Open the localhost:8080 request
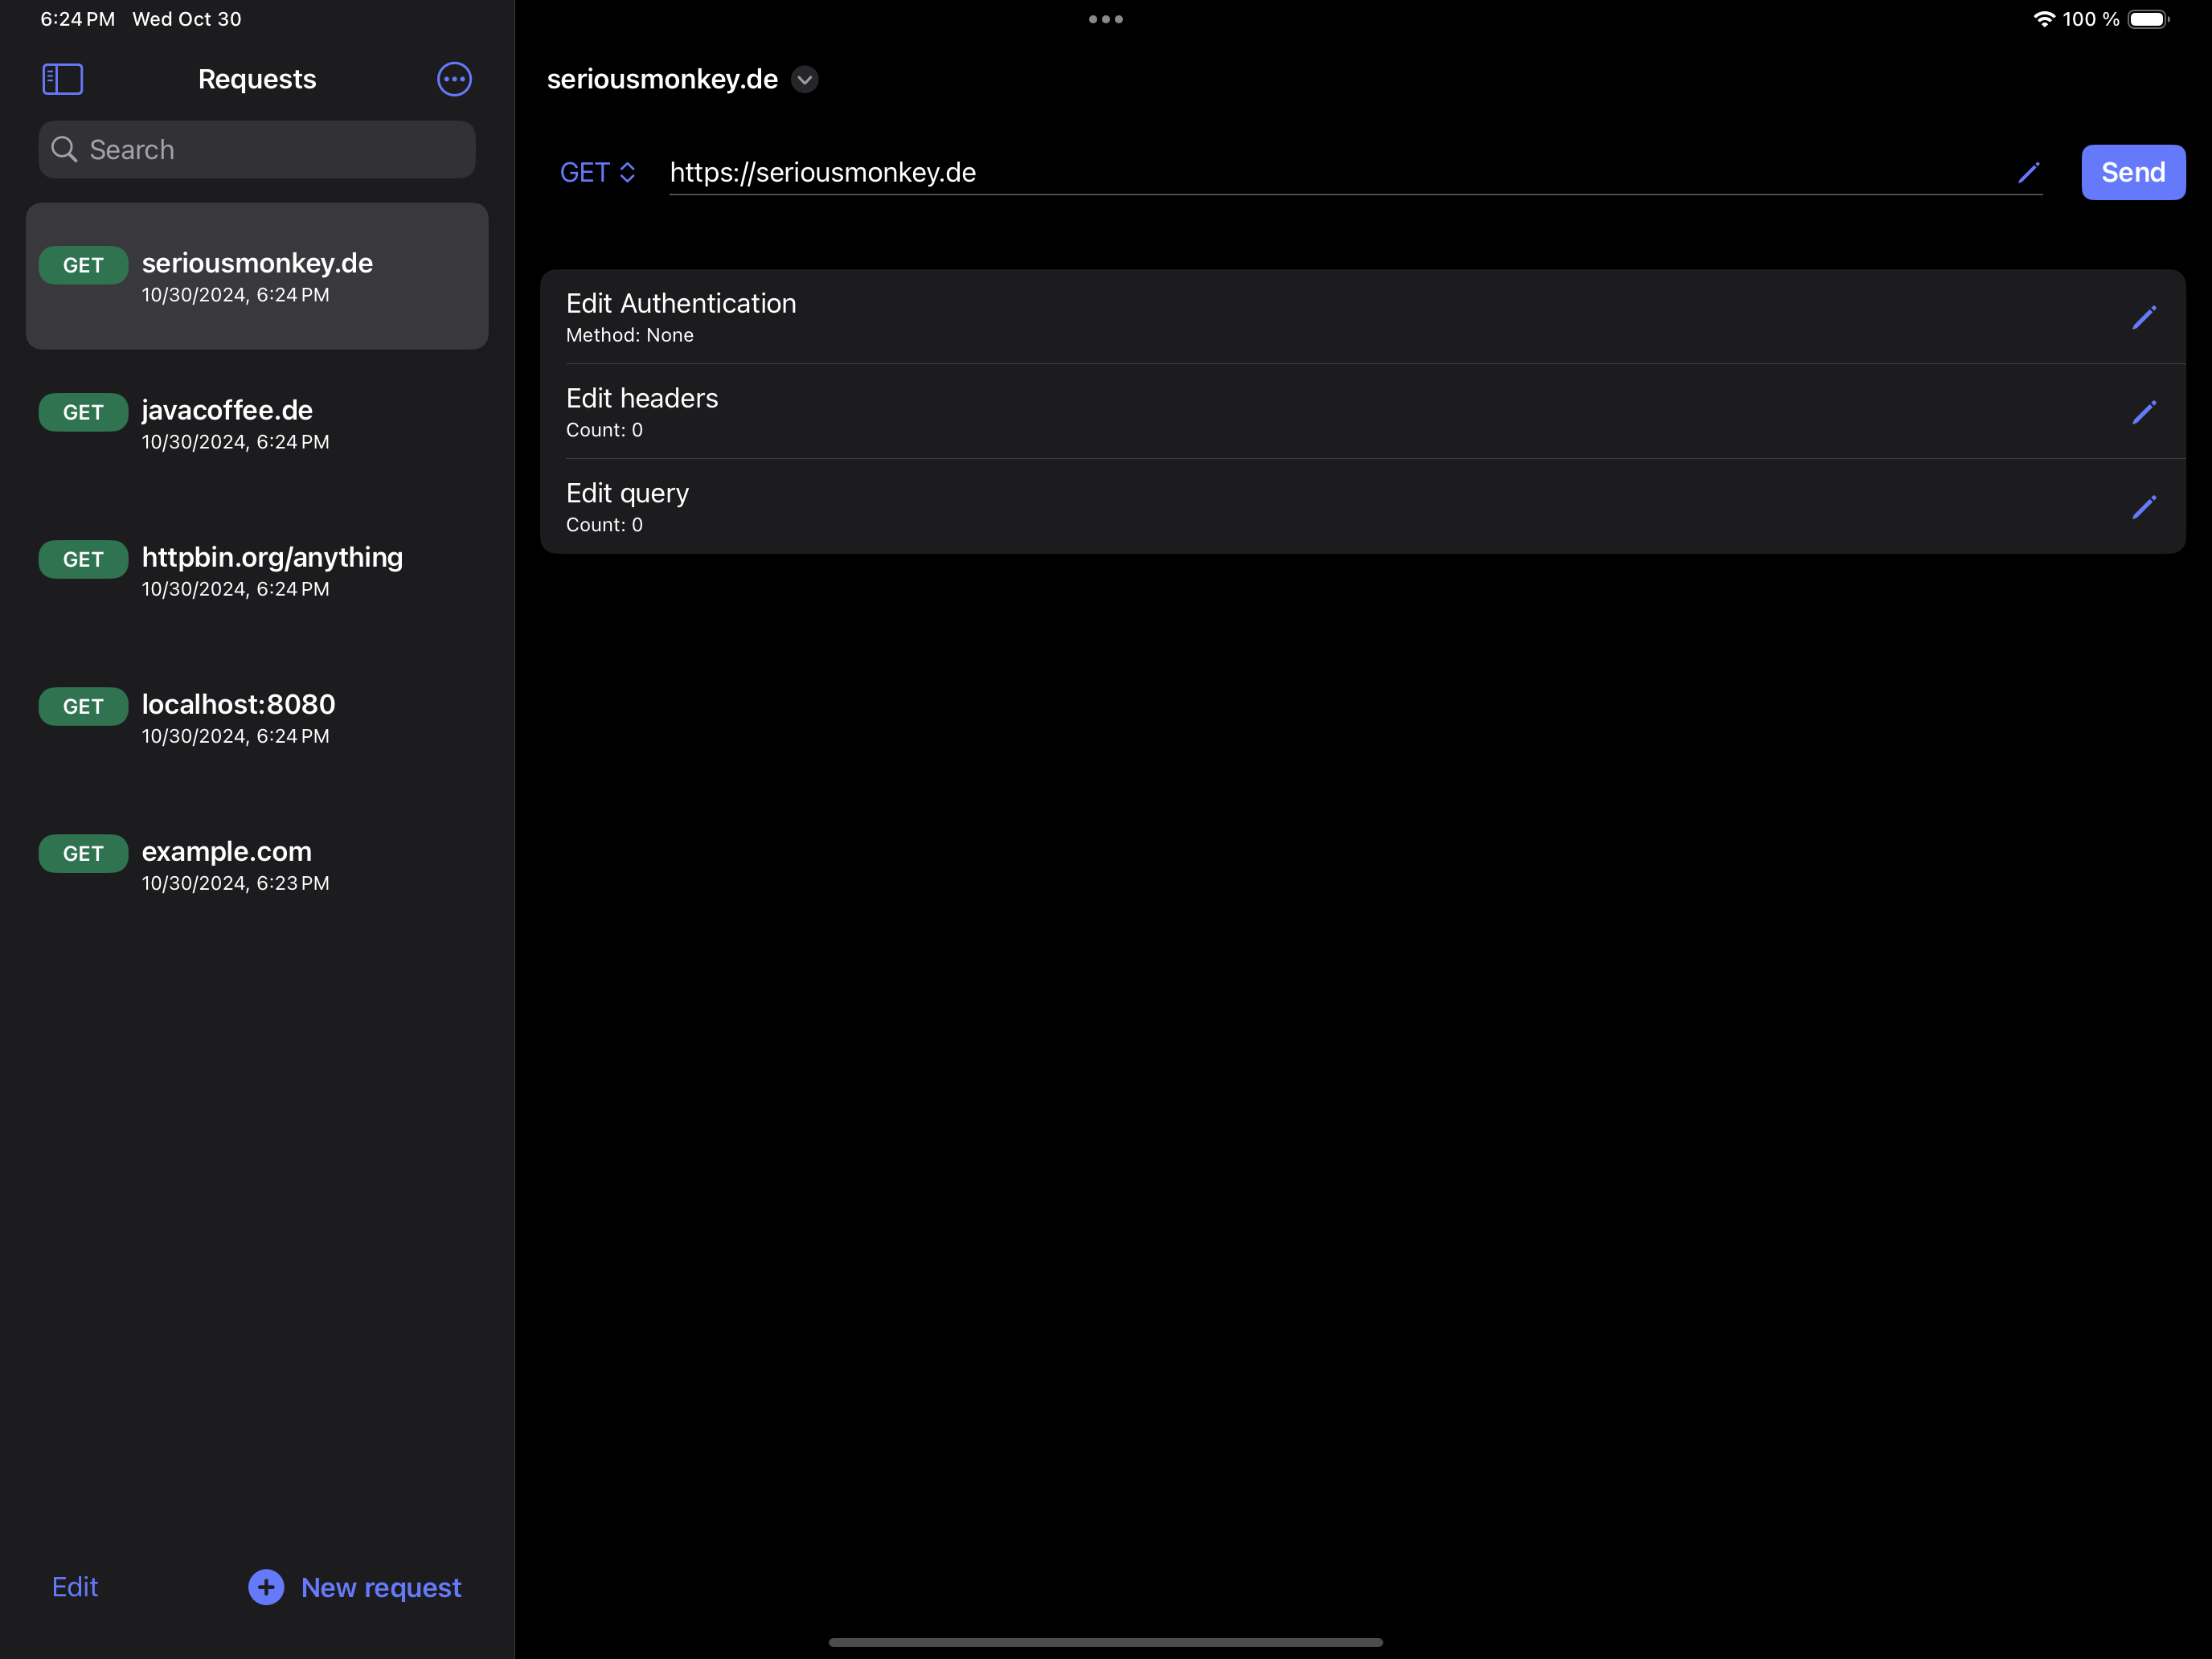The width and height of the screenshot is (2212, 1659). (x=257, y=718)
